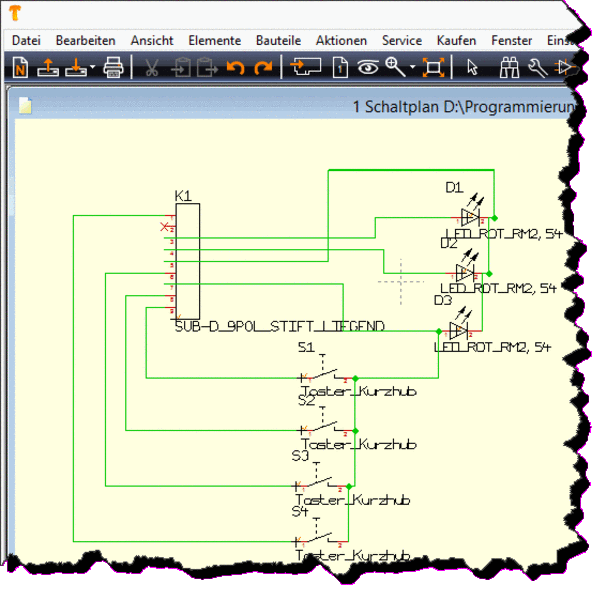Click the schematic page icon
The image size is (607, 600).
point(340,68)
